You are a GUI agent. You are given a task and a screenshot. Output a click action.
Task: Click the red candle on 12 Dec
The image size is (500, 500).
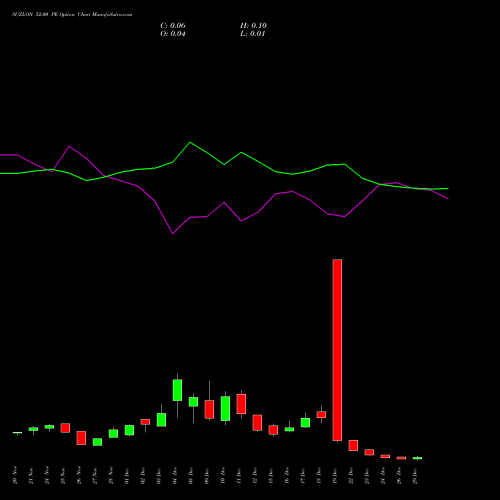(257, 423)
